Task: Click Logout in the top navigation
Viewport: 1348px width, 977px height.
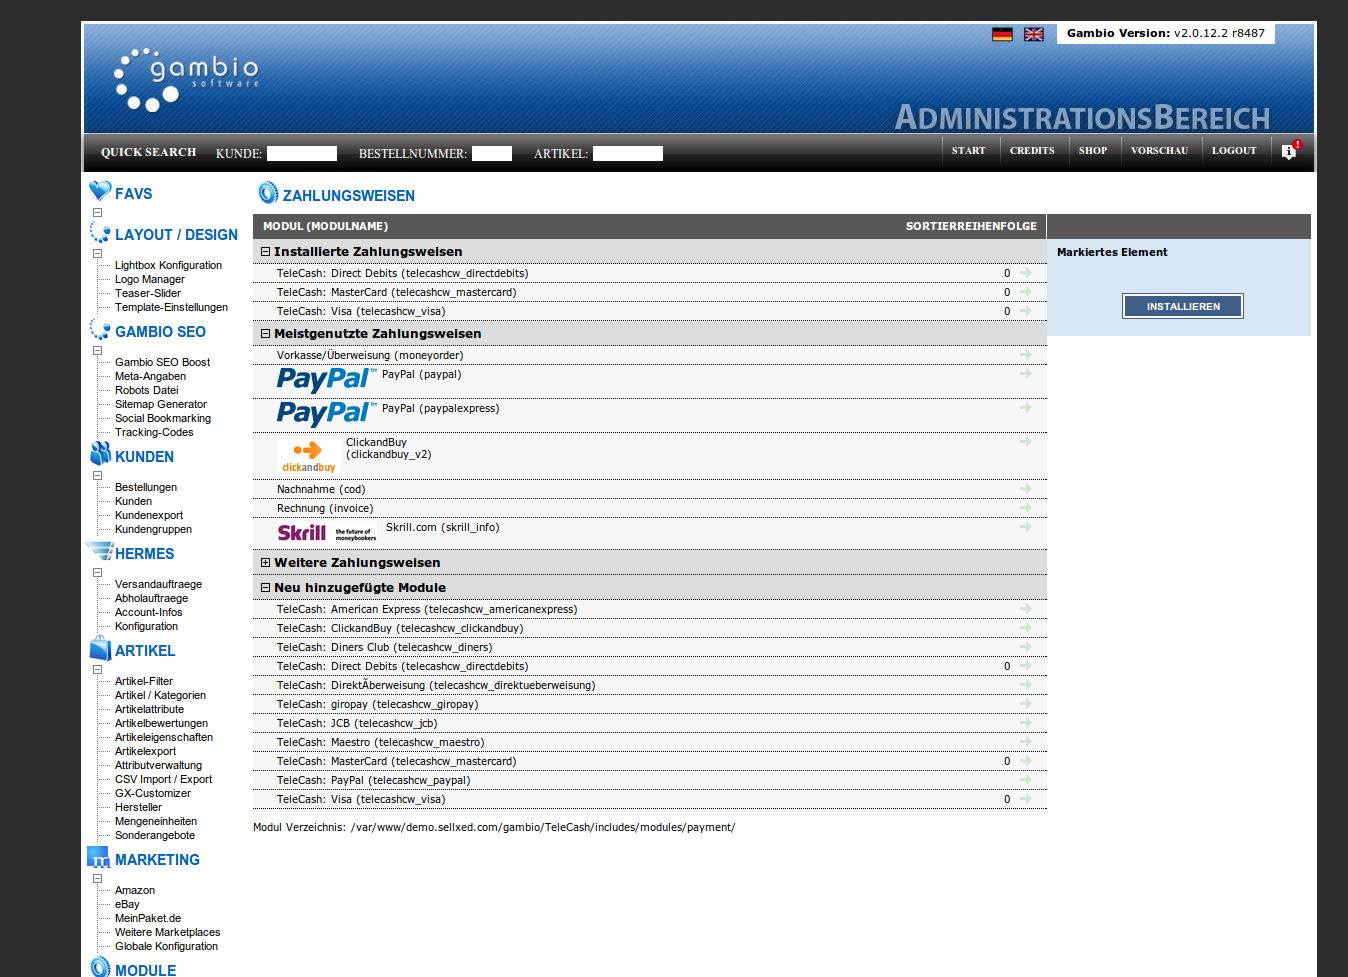Action: pyautogui.click(x=1233, y=151)
